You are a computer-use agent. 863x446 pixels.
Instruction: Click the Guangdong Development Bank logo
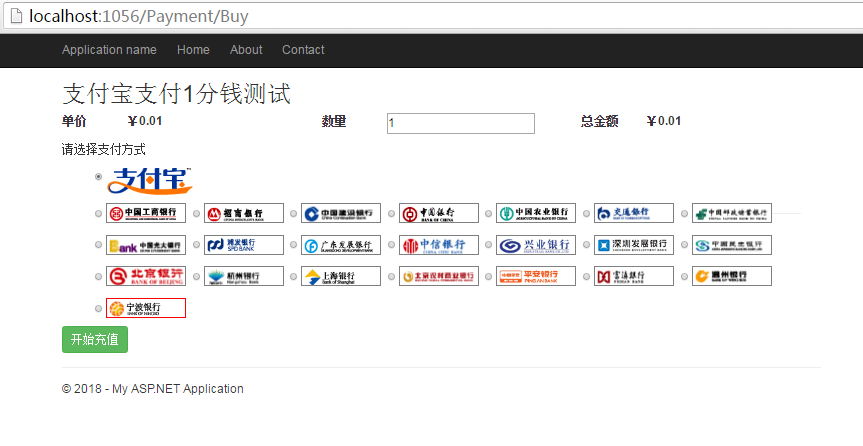pyautogui.click(x=341, y=245)
